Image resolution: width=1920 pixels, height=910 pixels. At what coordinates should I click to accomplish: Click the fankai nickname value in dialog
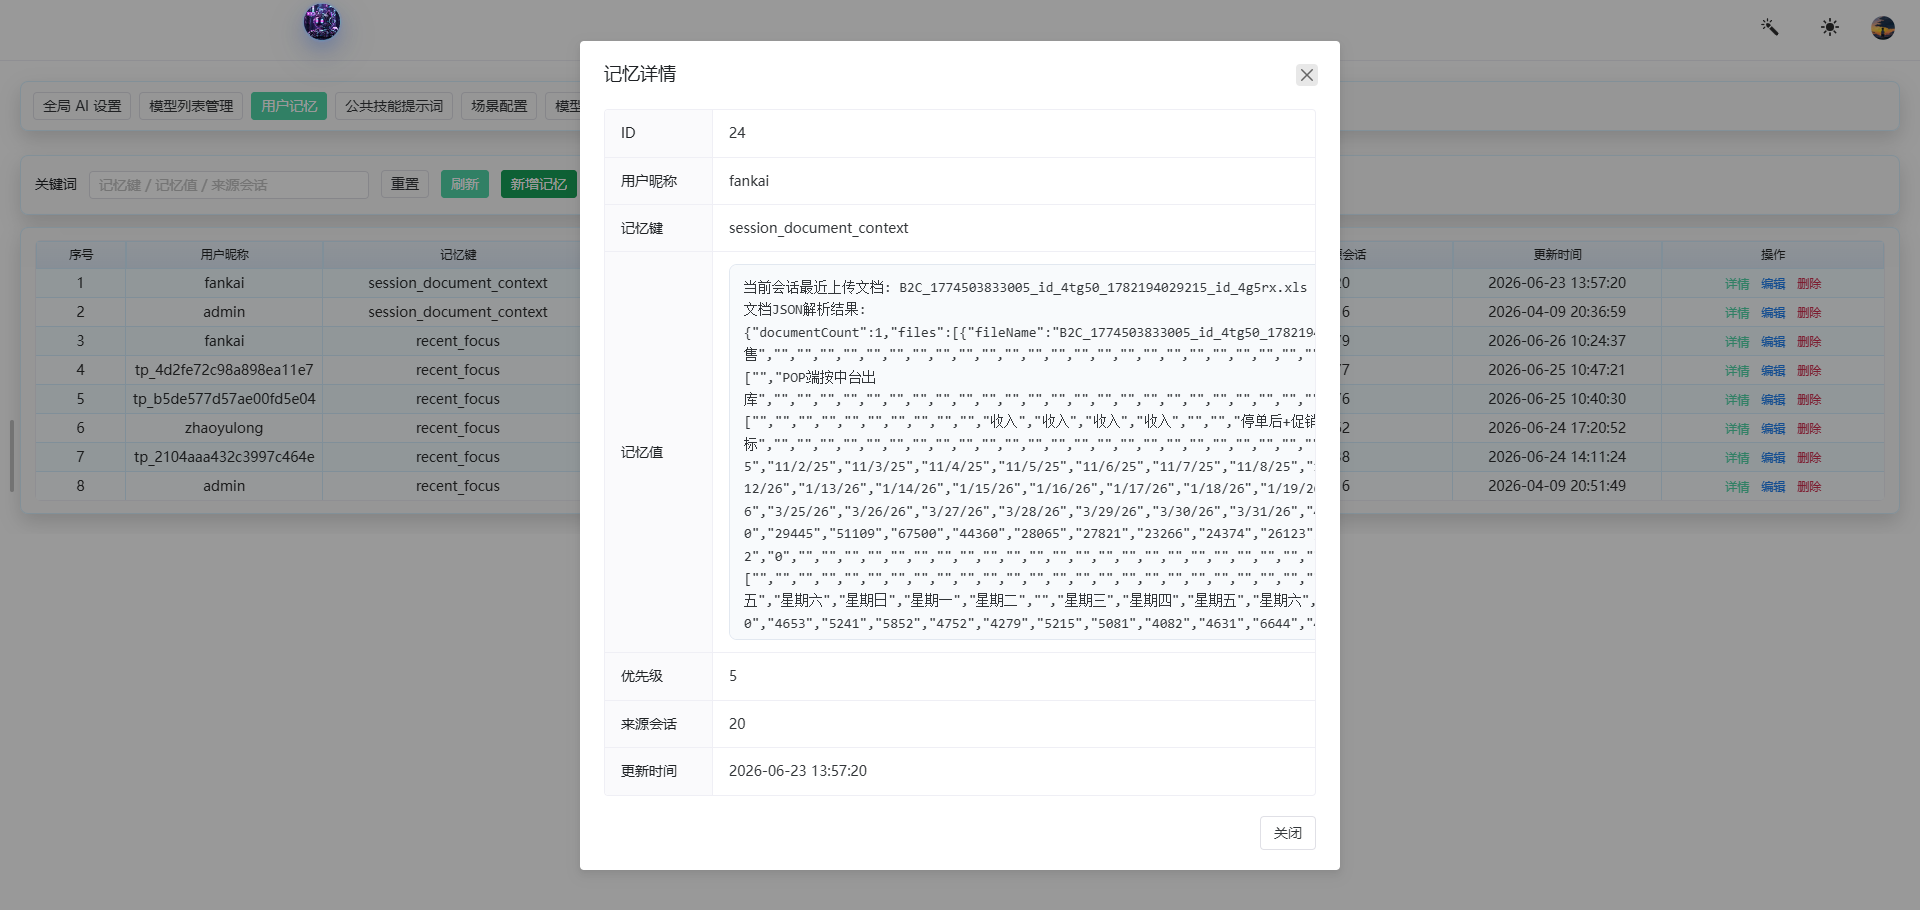[x=749, y=181]
